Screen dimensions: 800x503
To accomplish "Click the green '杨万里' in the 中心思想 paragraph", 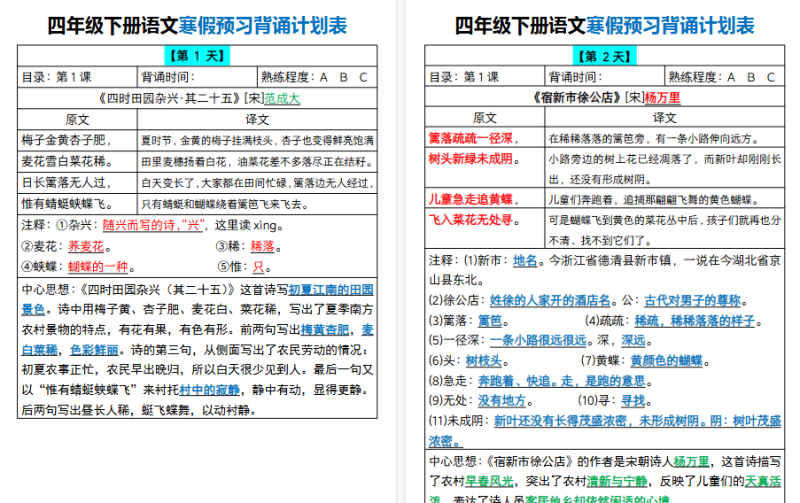I will 691,461.
